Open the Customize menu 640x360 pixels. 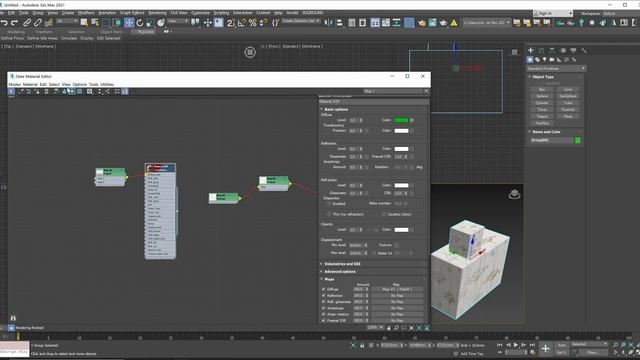(200, 13)
